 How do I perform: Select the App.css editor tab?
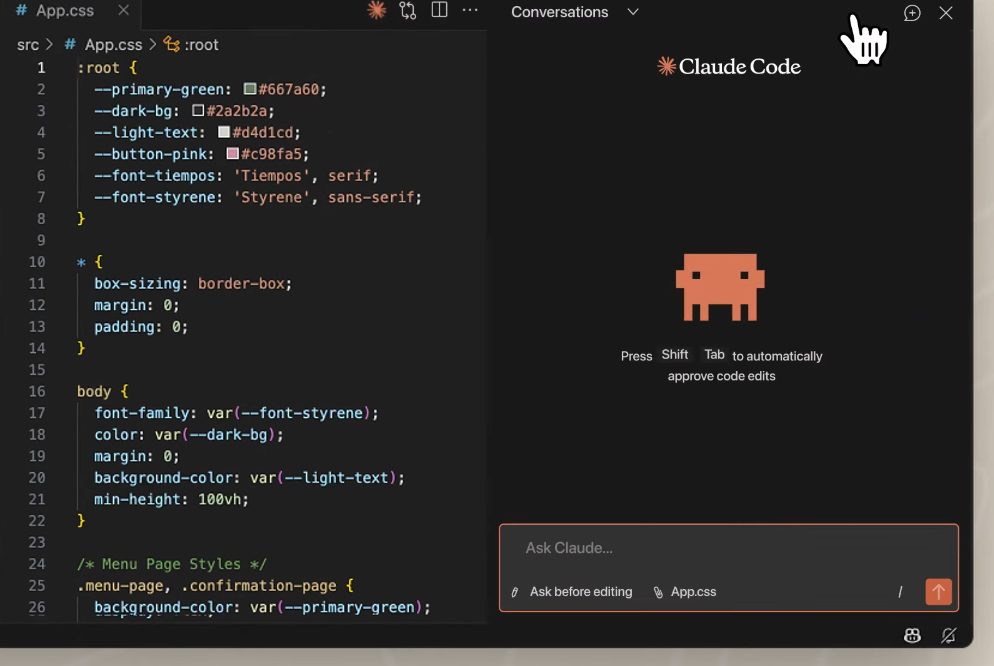coord(65,11)
